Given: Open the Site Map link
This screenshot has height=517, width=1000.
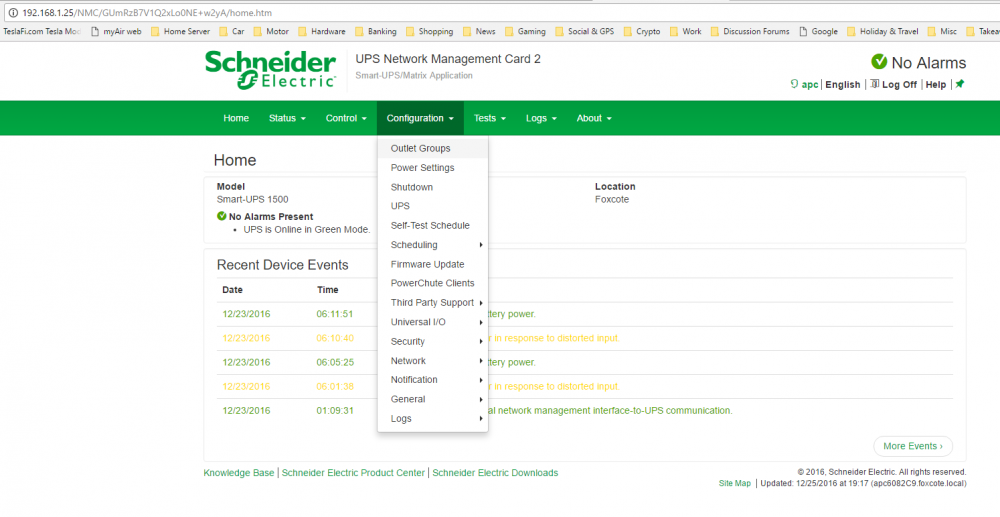Looking at the screenshot, I should [x=735, y=483].
